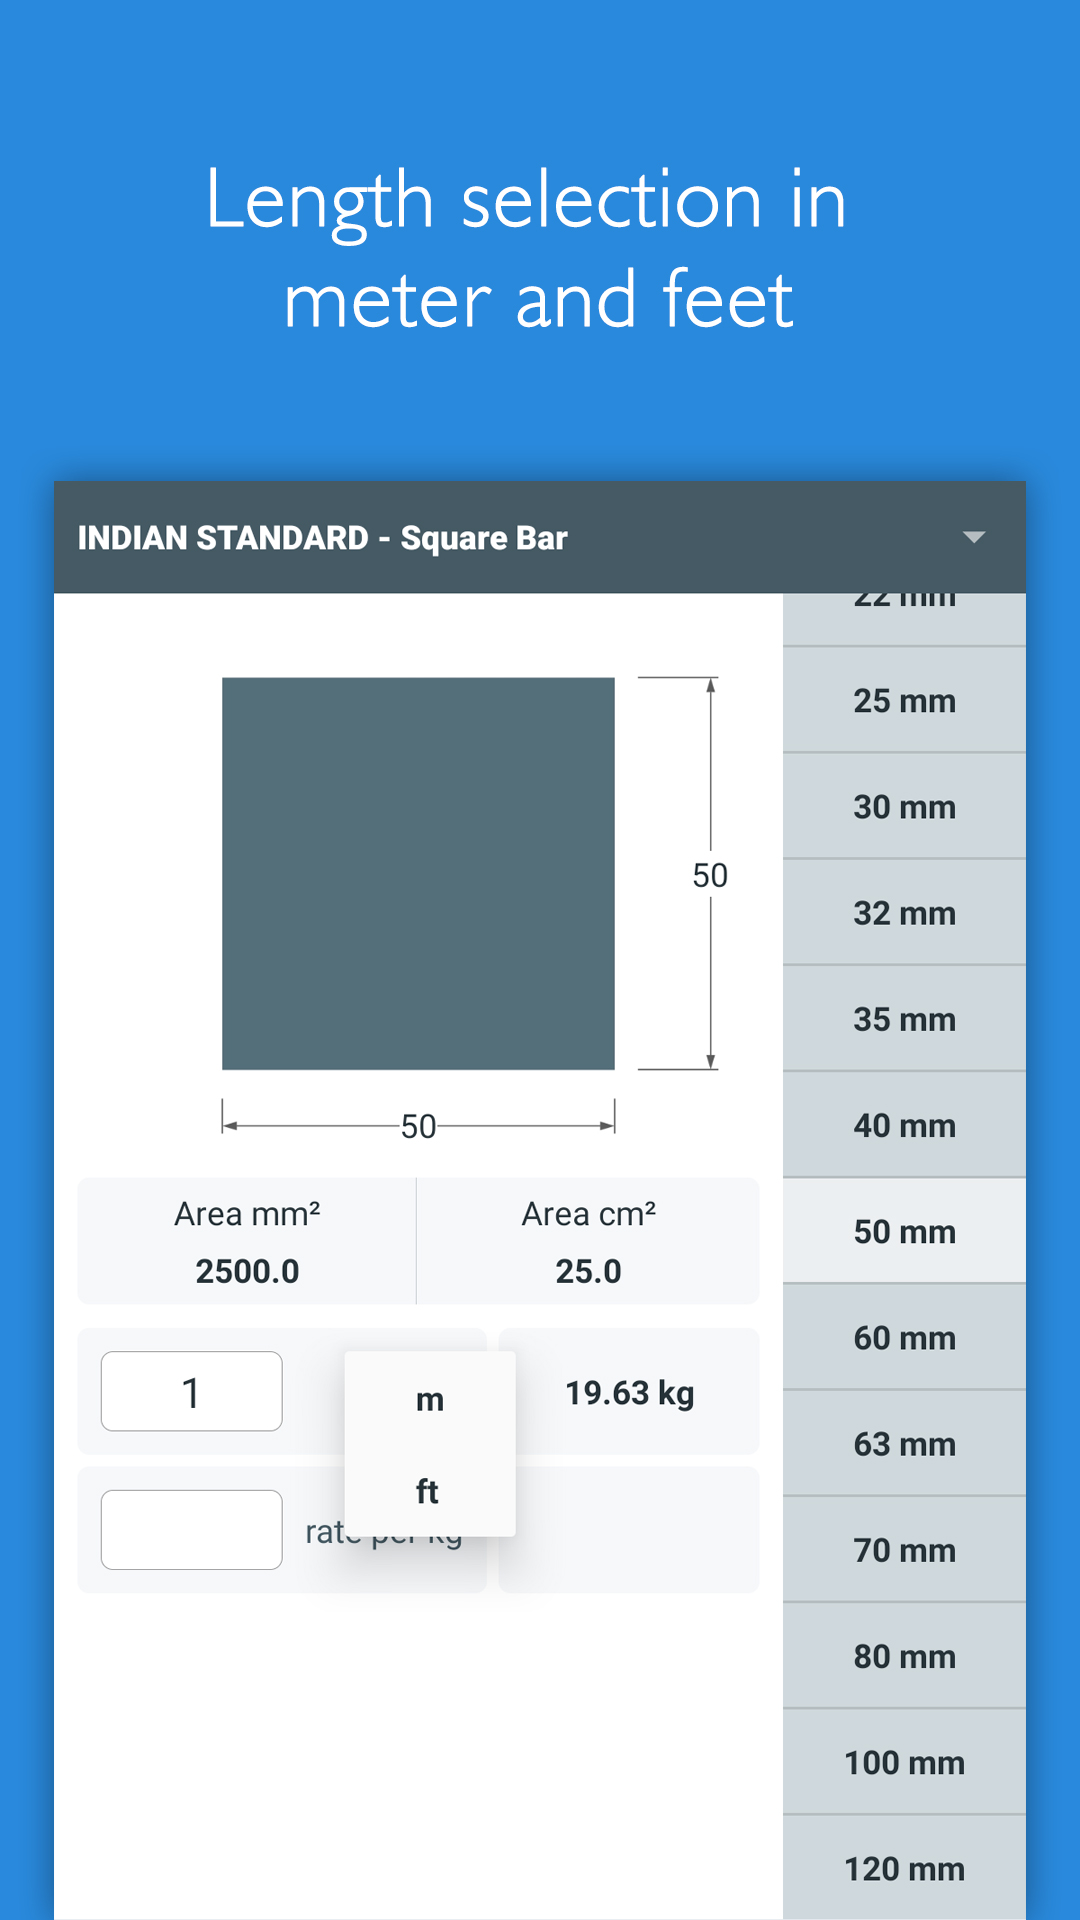Select the 63 mm size

tap(903, 1444)
